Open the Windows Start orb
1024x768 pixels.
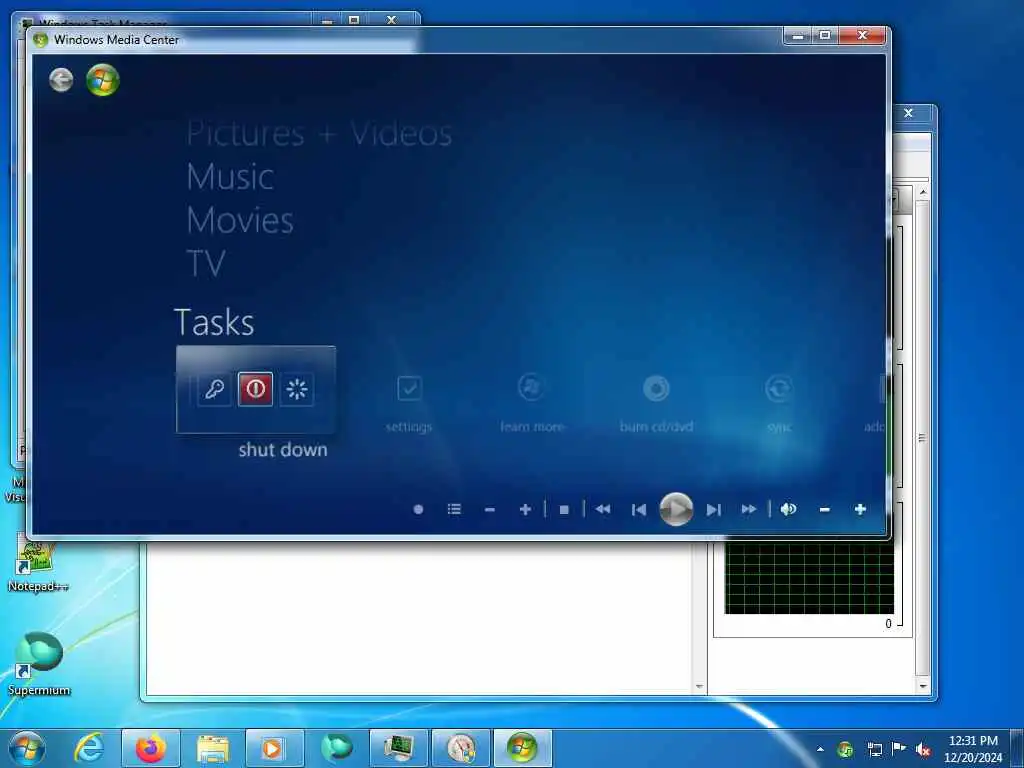(27, 748)
